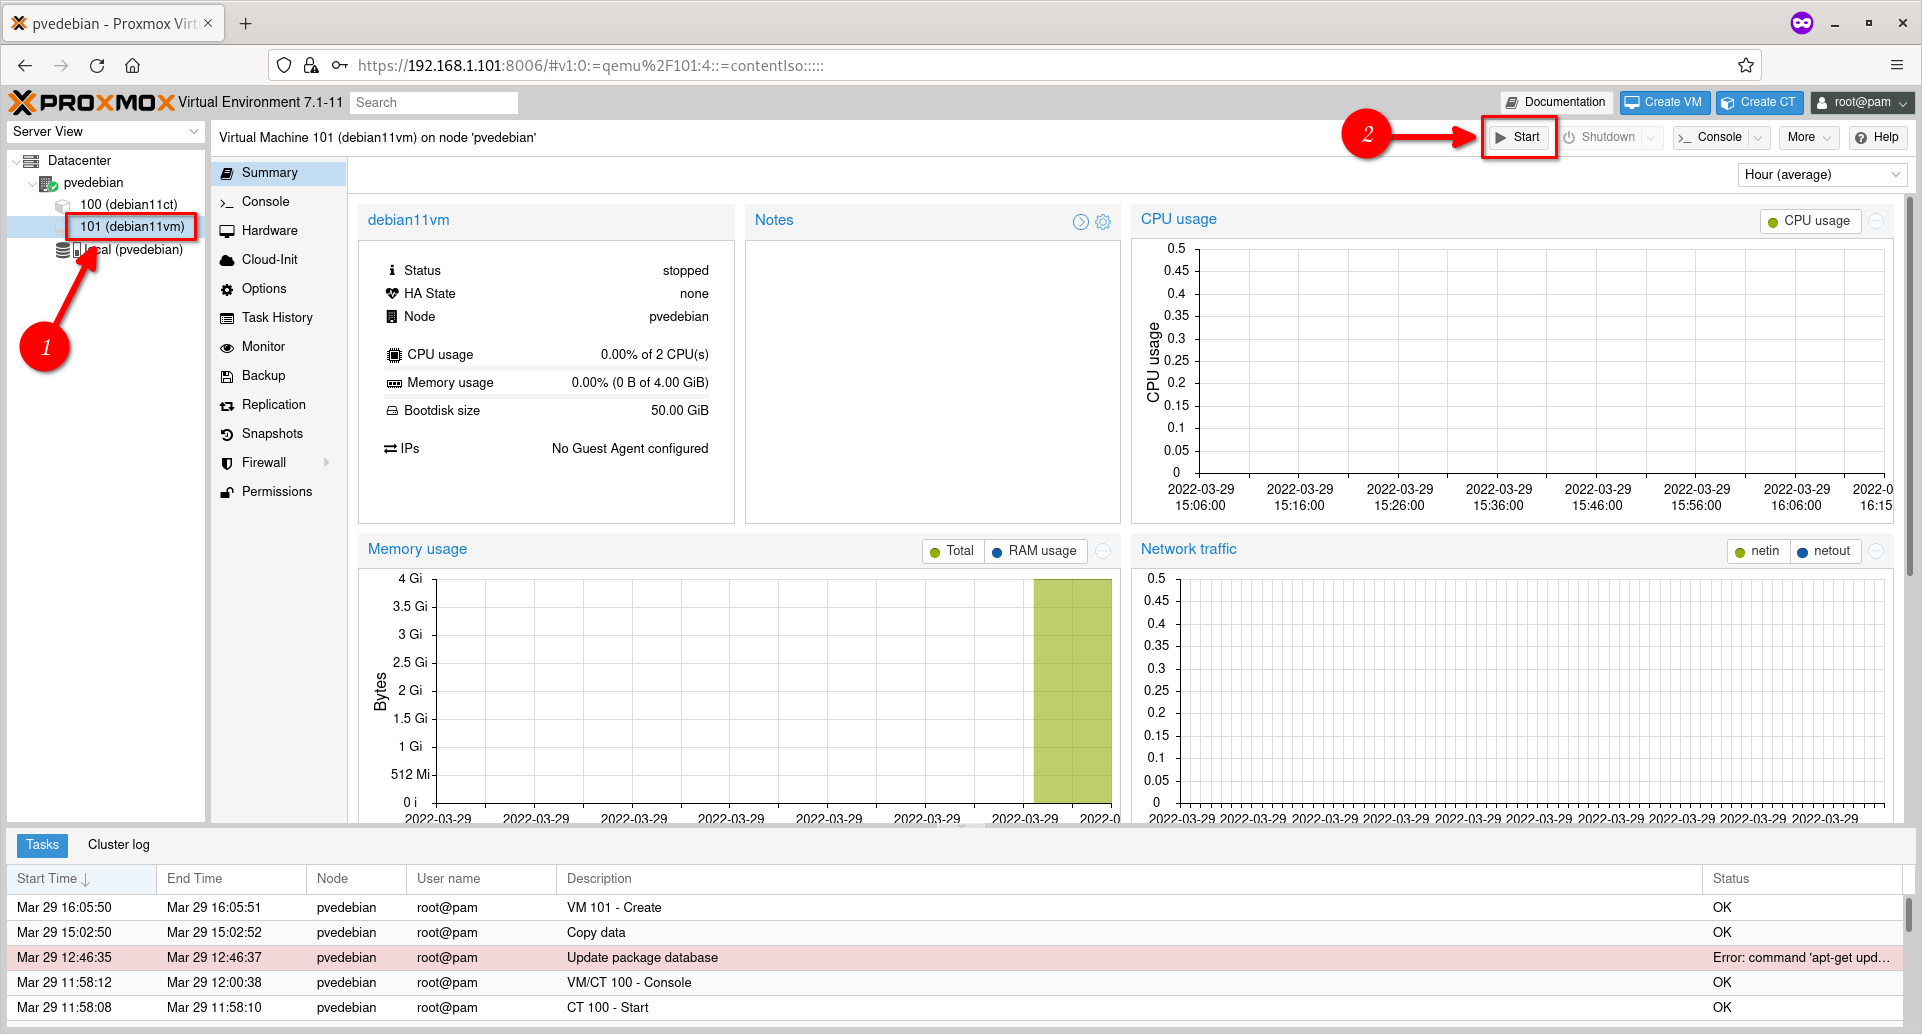Go to browser Home icon
Screen dimensions: 1922x1034
[132, 66]
